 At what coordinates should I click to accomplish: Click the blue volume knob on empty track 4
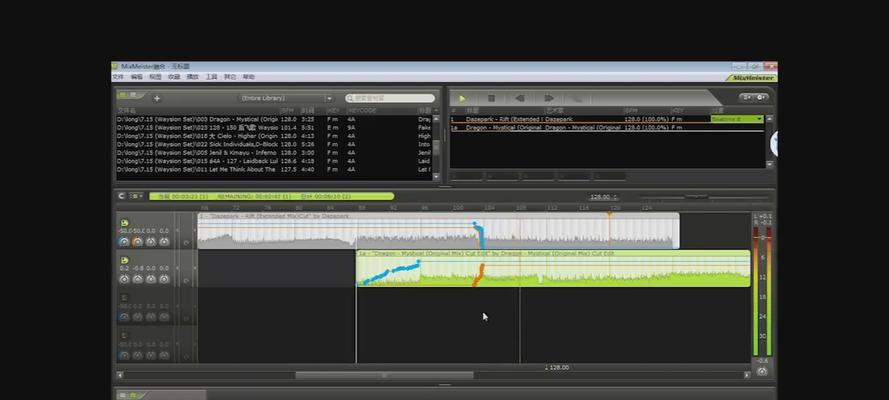(124, 355)
